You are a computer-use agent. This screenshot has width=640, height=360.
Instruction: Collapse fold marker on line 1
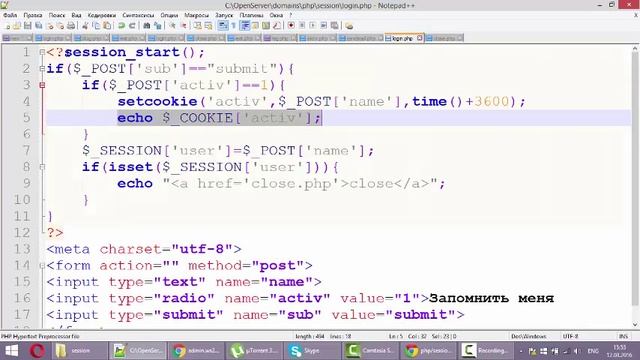[x=42, y=52]
